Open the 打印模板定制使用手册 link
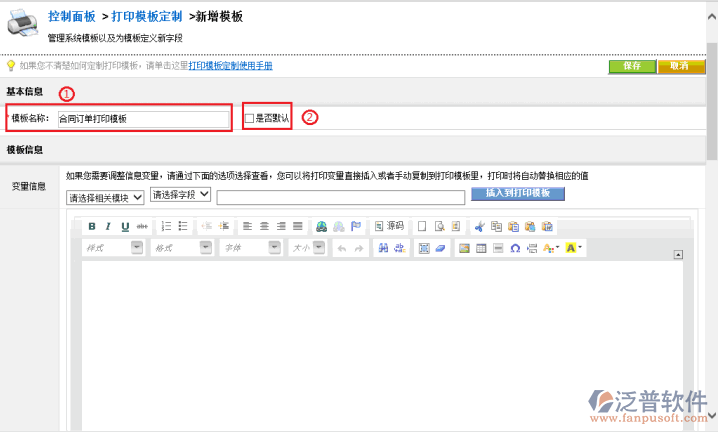 pyautogui.click(x=230, y=66)
